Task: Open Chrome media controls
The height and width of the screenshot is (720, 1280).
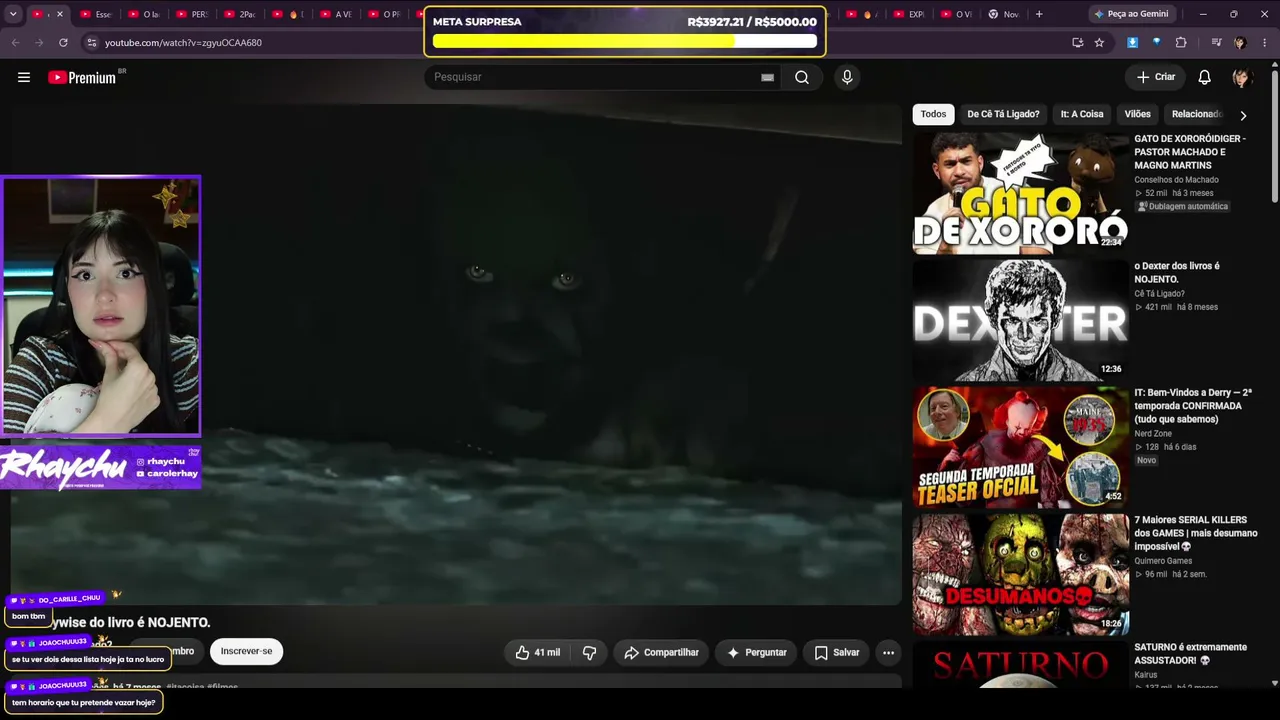Action: (x=1216, y=43)
